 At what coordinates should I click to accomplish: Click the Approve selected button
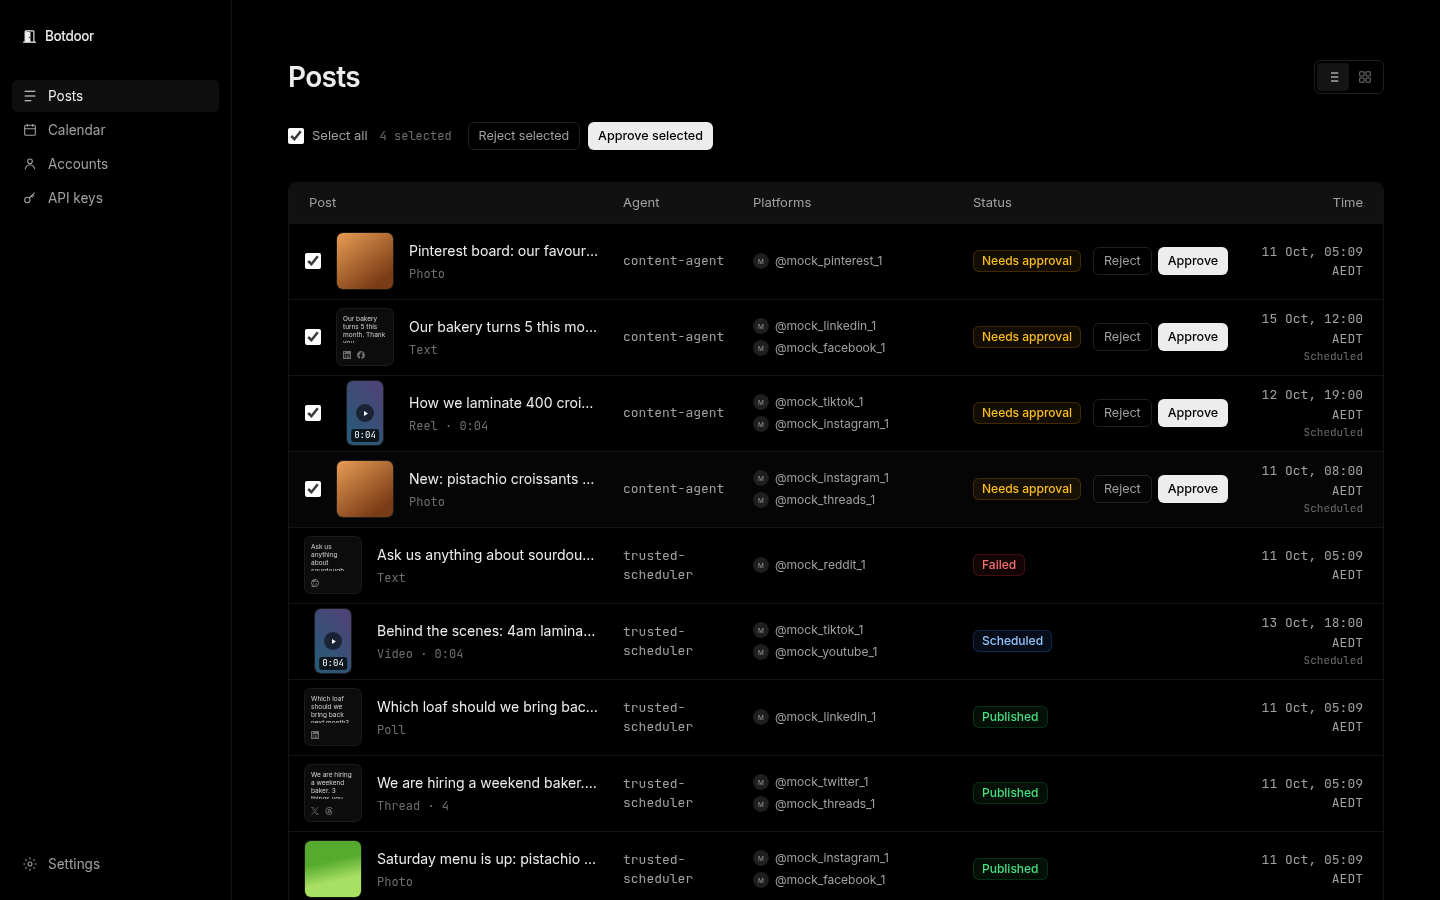650,136
